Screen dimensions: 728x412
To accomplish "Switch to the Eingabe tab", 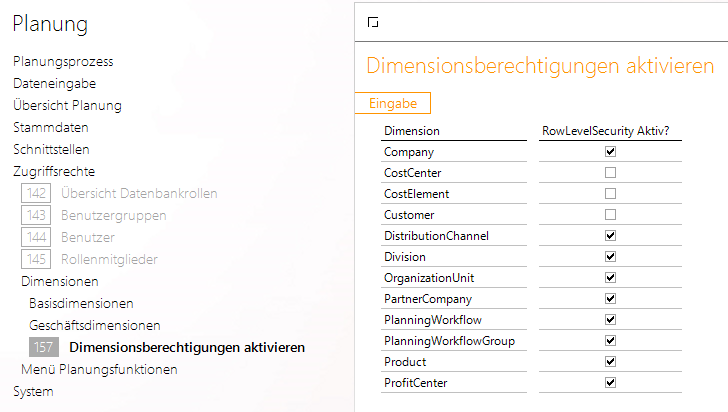I will click(x=392, y=103).
